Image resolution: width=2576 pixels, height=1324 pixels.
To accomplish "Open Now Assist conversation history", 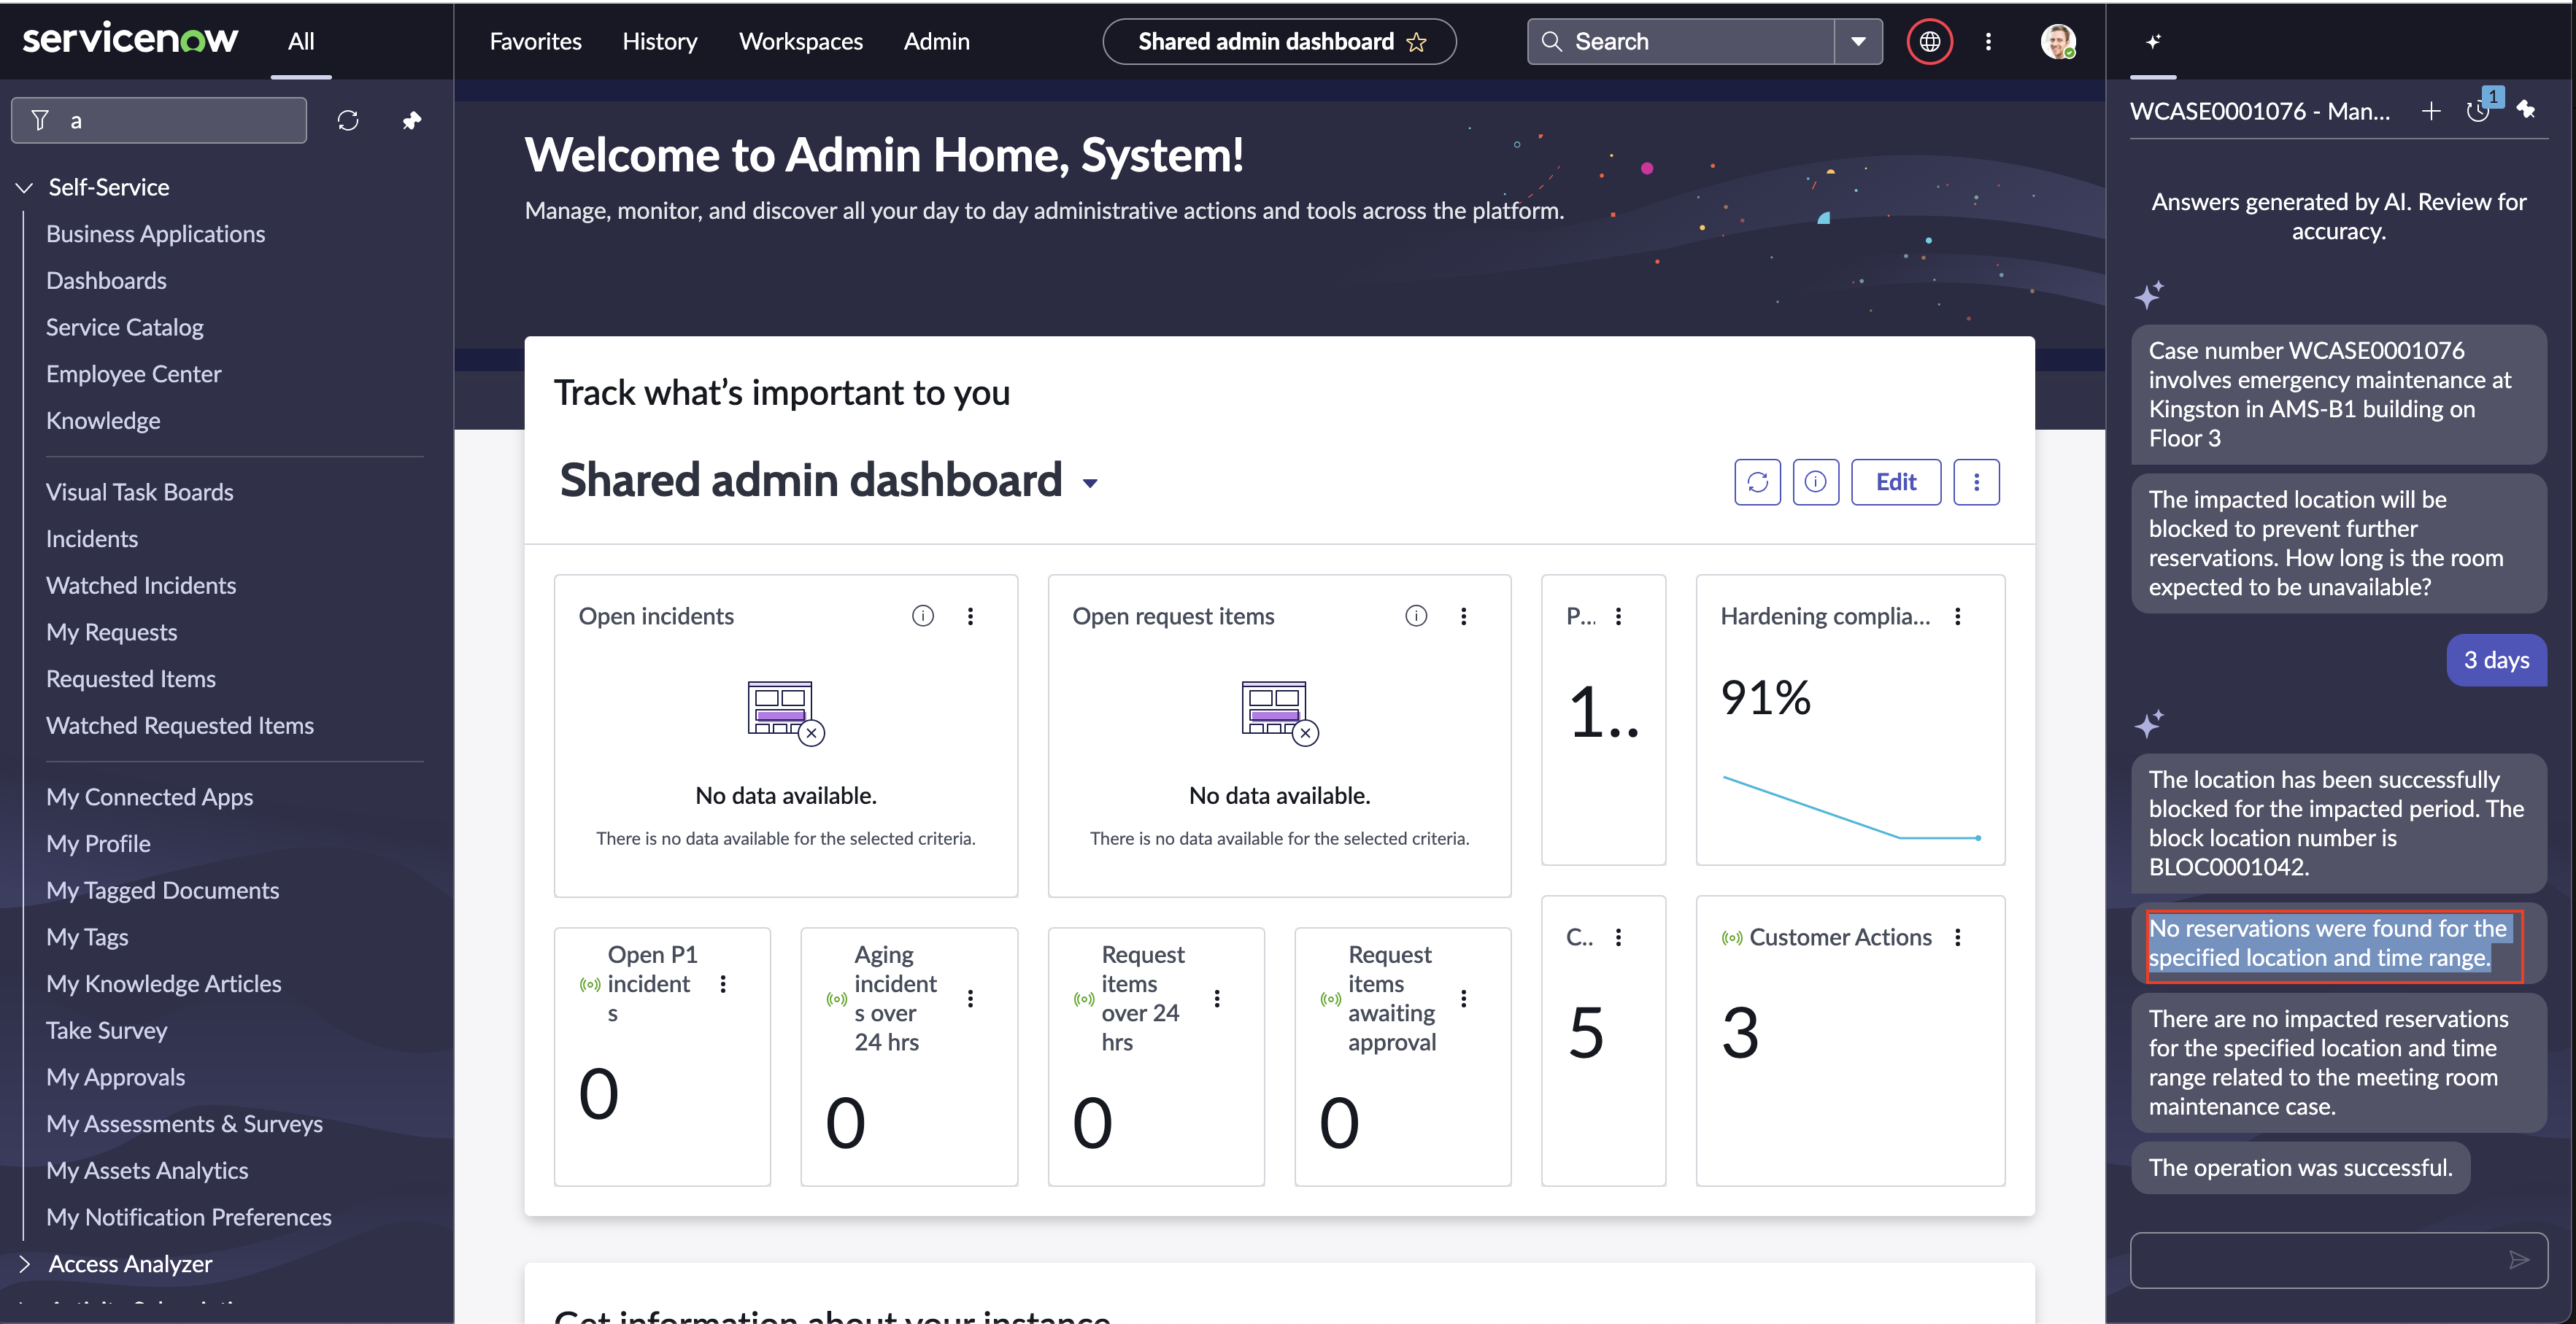I will 2478,111.
